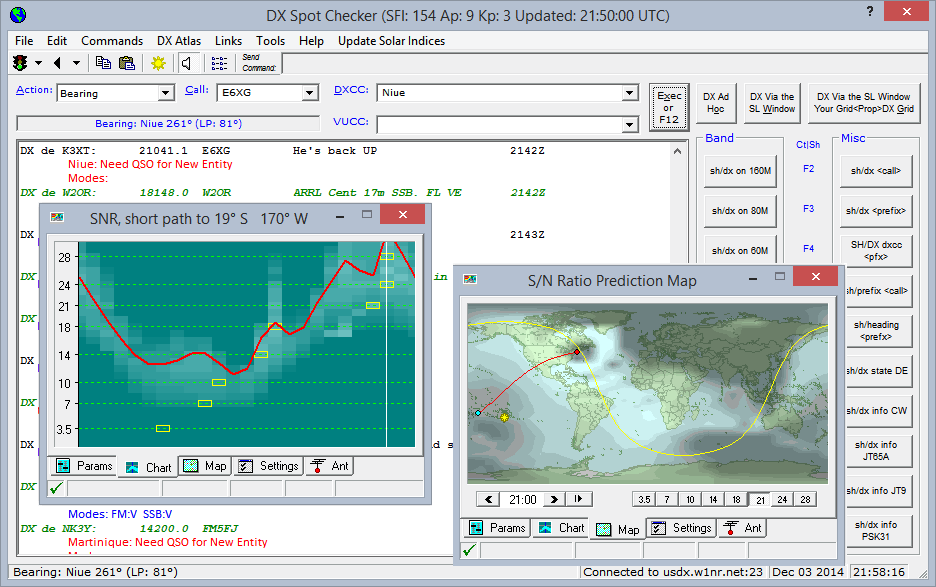Select the 18 MHz band button on map
The image size is (936, 587).
(x=736, y=500)
